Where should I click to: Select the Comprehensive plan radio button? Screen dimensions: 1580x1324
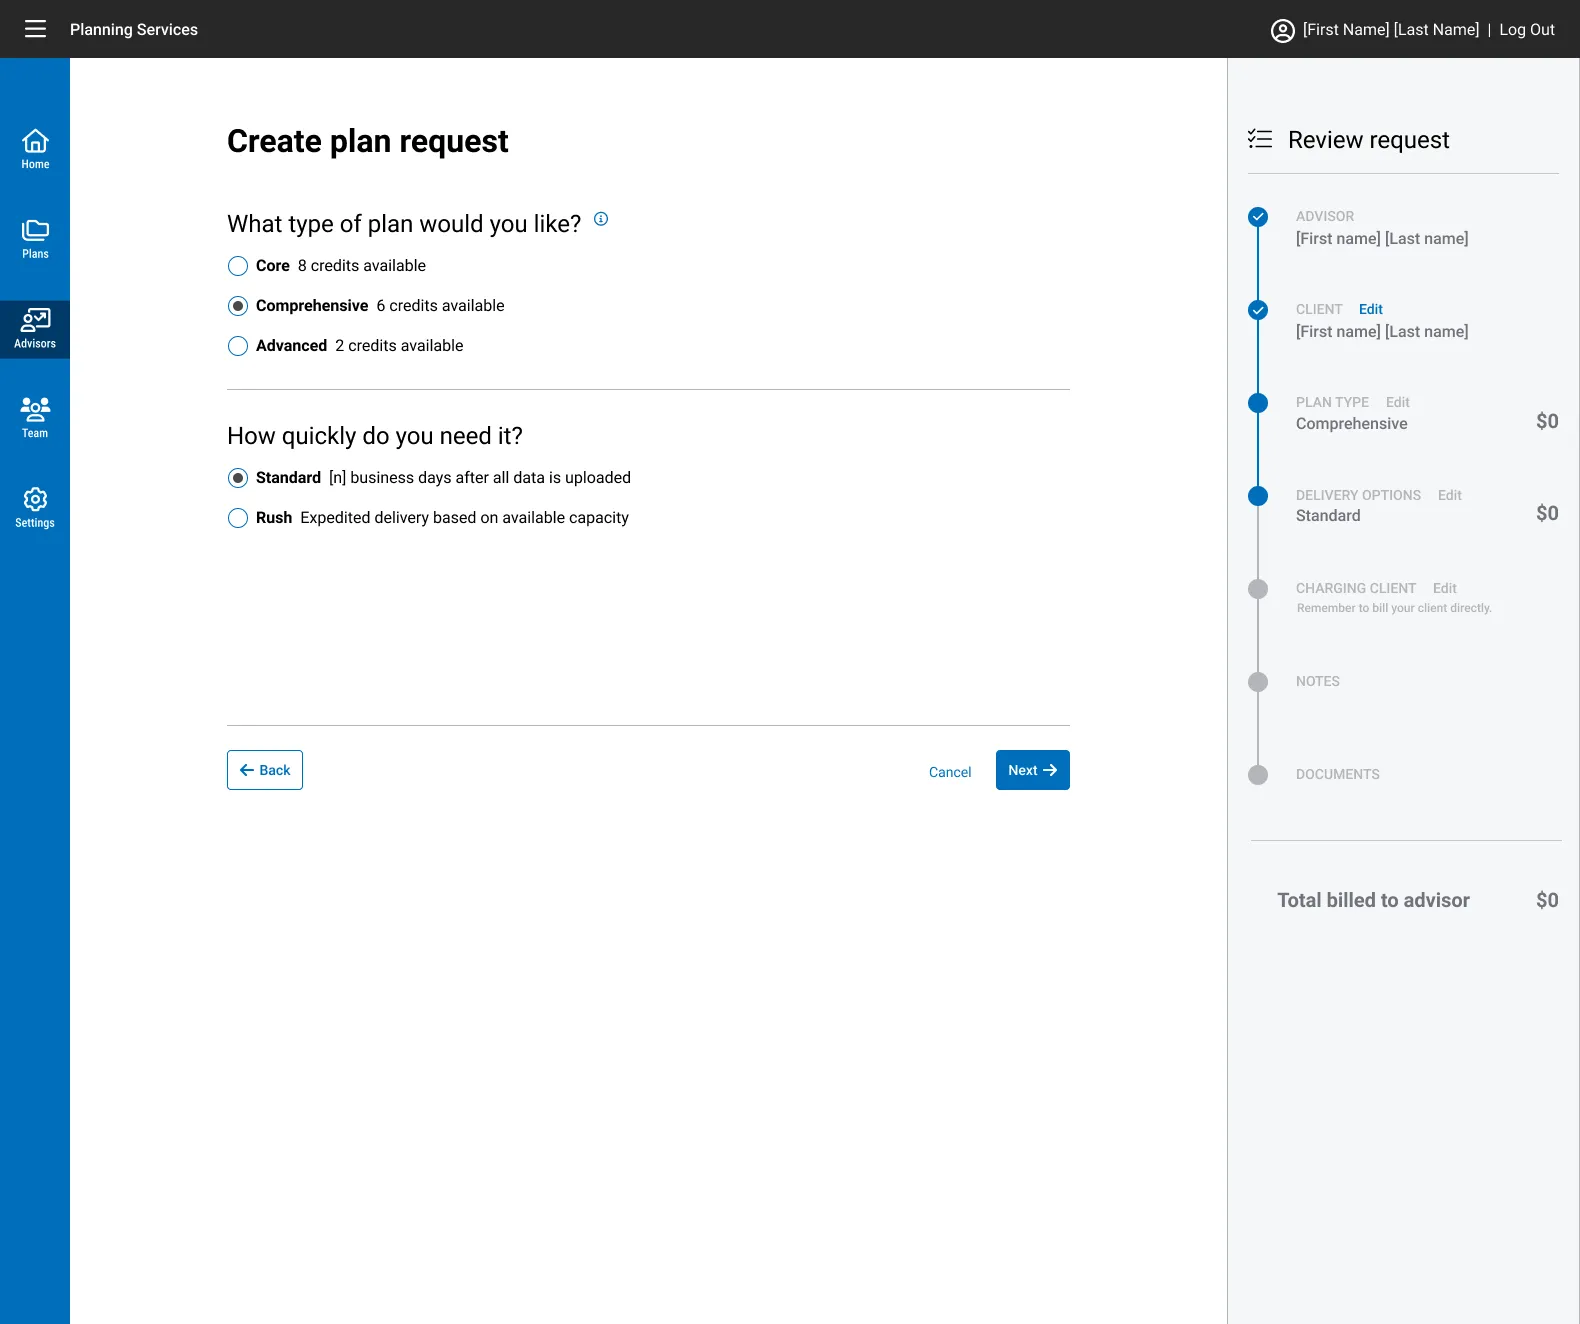point(238,306)
